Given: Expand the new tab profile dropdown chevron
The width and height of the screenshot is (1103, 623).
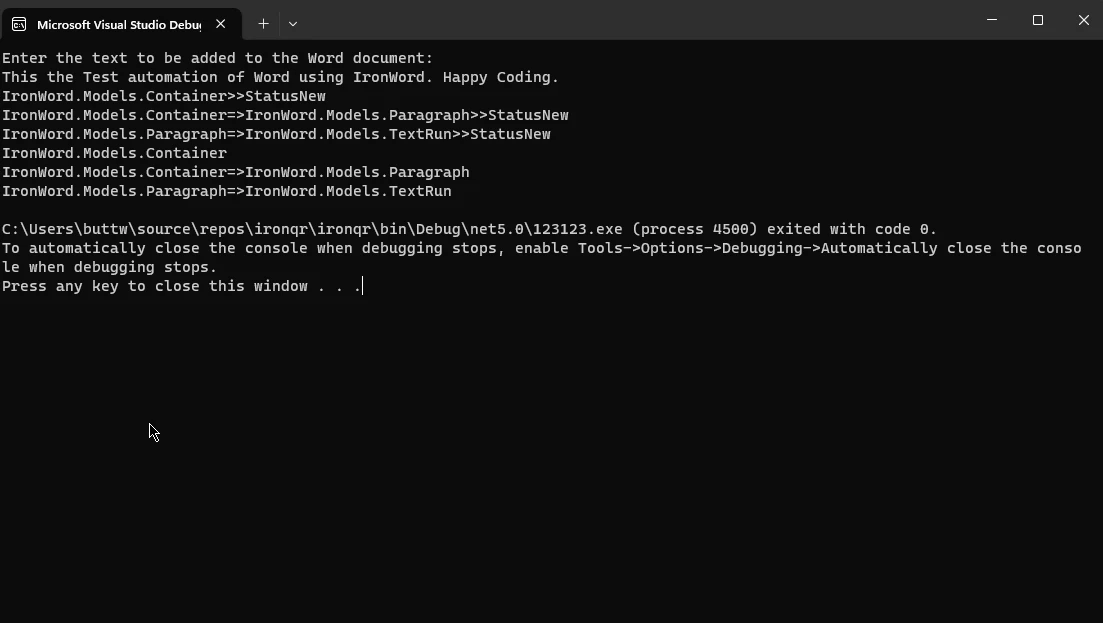Looking at the screenshot, I should pyautogui.click(x=293, y=24).
